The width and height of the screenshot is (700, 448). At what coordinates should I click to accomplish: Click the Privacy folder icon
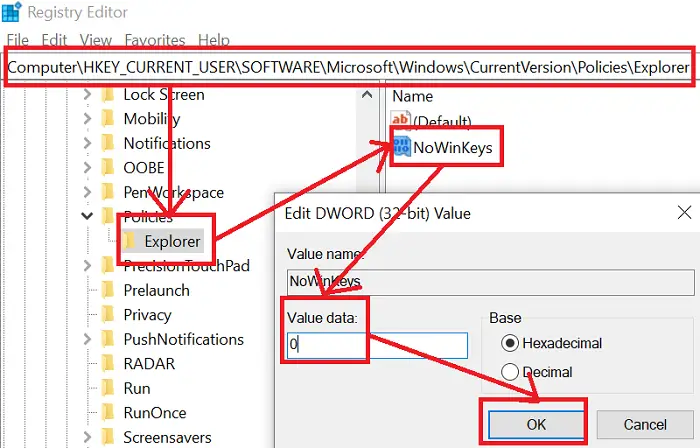(108, 315)
